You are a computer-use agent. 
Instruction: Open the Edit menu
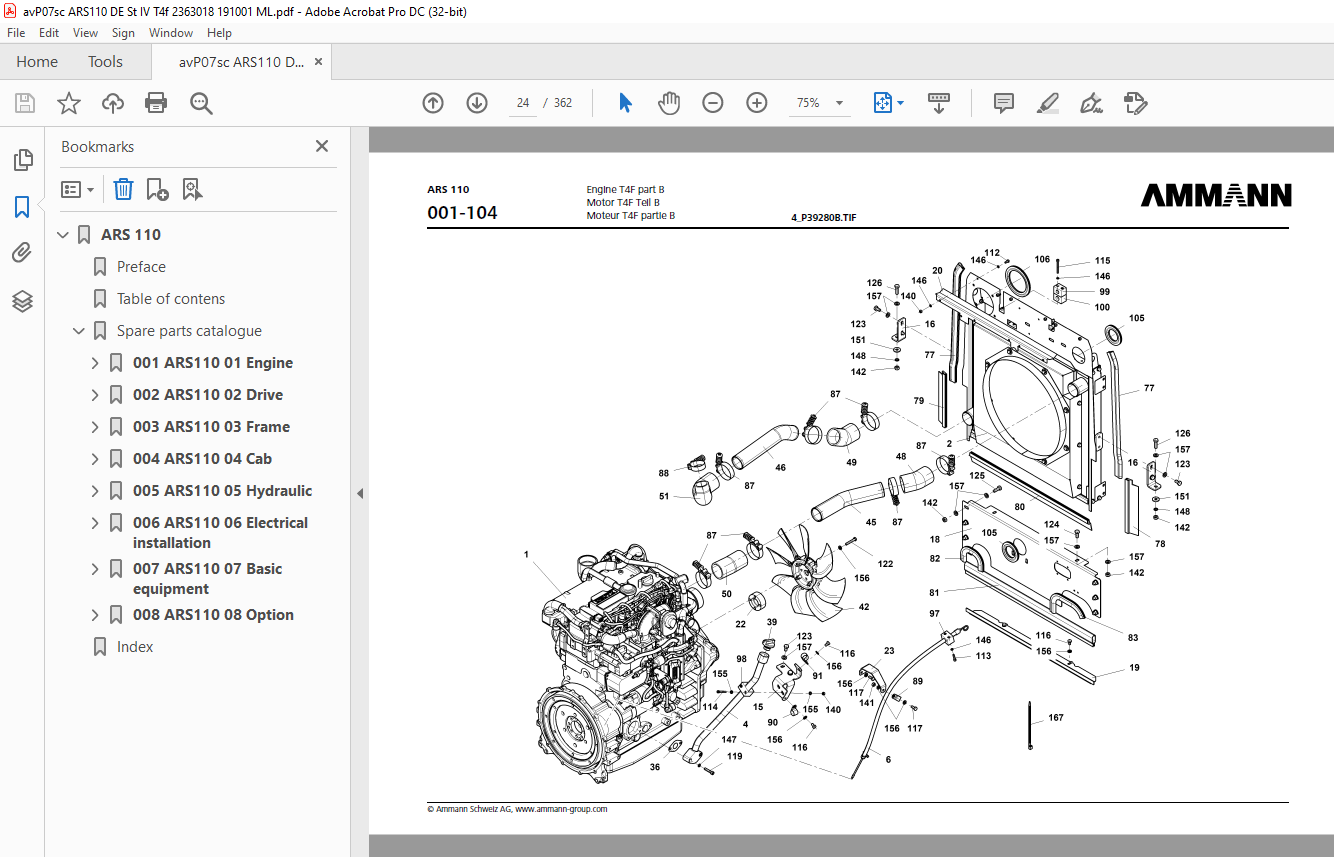point(49,33)
